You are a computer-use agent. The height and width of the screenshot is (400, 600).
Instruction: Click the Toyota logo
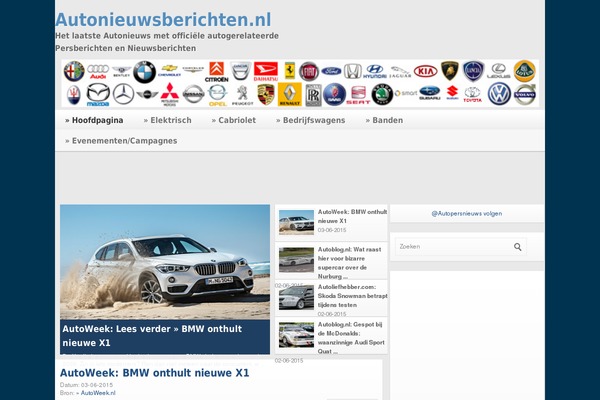click(x=473, y=94)
